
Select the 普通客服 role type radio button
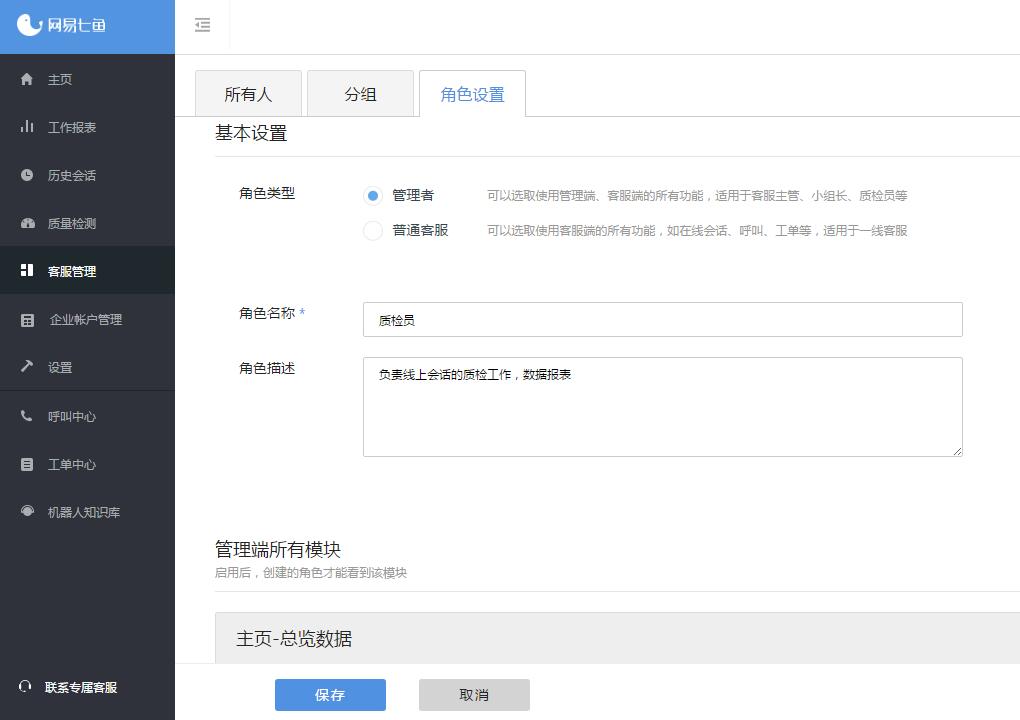click(x=373, y=230)
